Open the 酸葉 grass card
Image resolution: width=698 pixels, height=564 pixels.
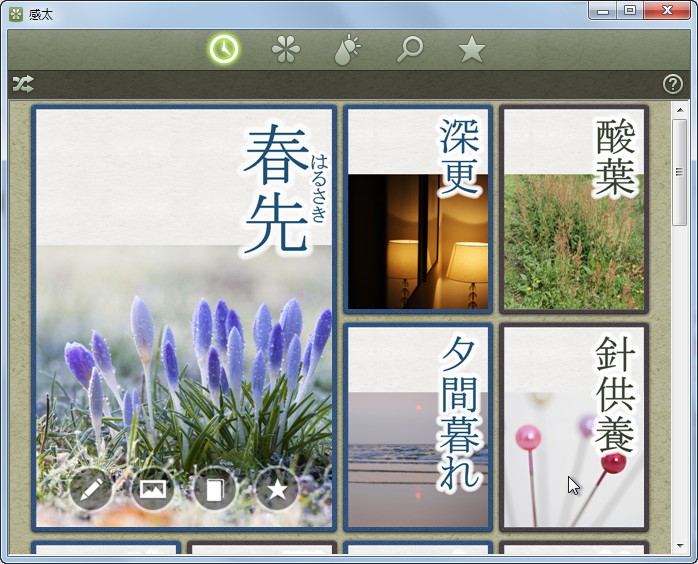click(x=574, y=209)
